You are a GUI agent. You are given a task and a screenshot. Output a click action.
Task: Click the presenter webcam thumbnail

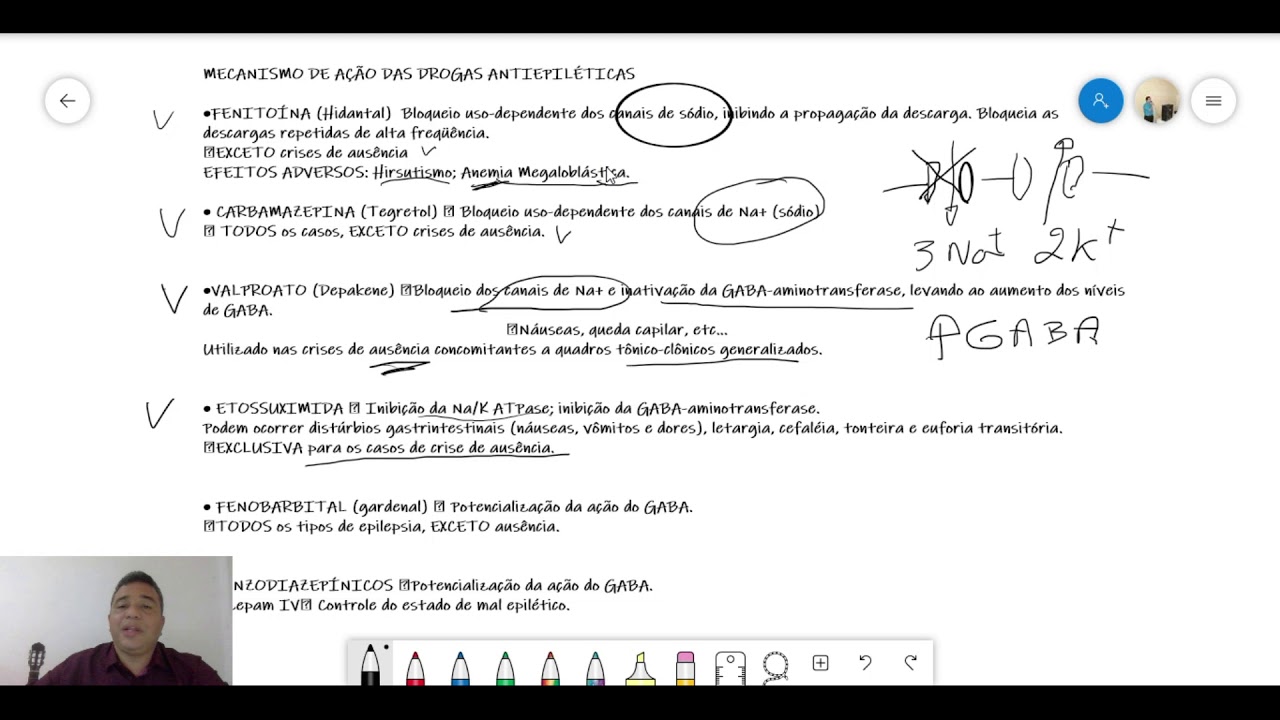(x=116, y=621)
